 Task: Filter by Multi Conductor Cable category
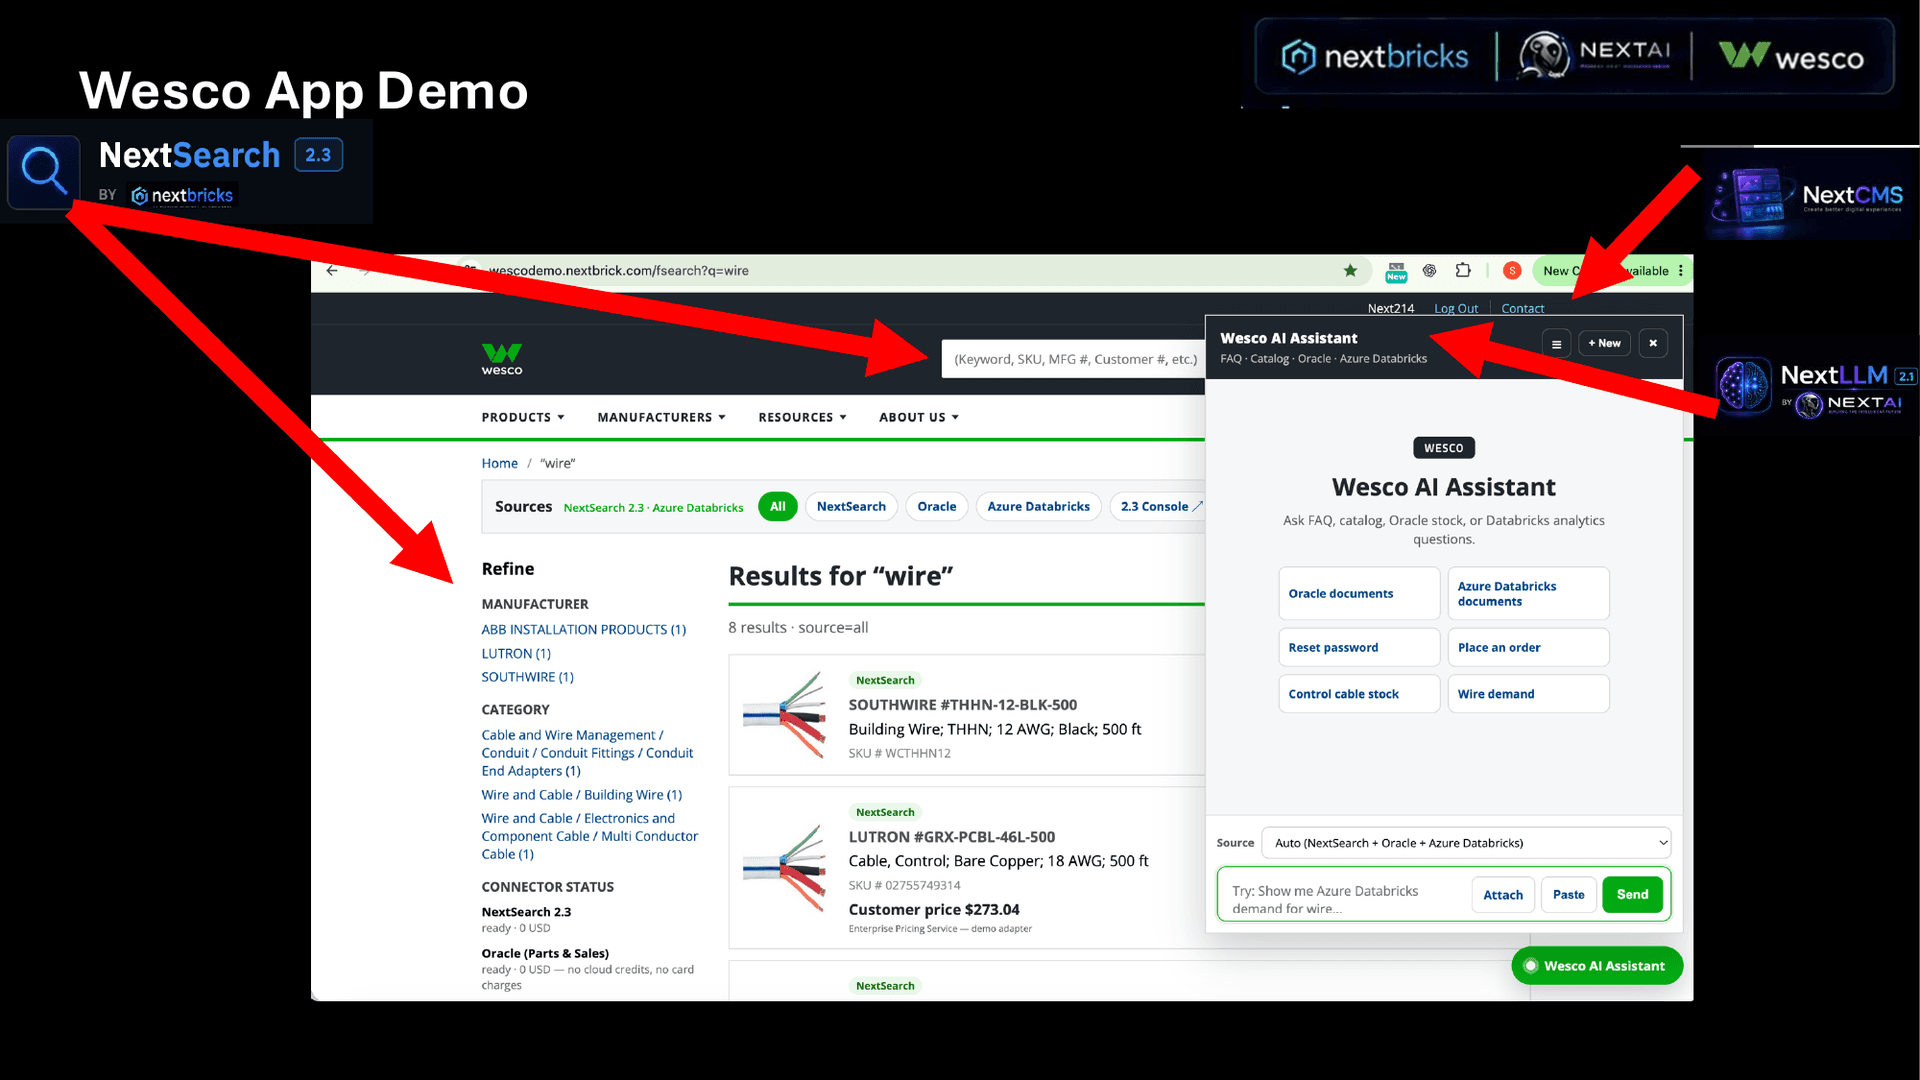coord(589,836)
